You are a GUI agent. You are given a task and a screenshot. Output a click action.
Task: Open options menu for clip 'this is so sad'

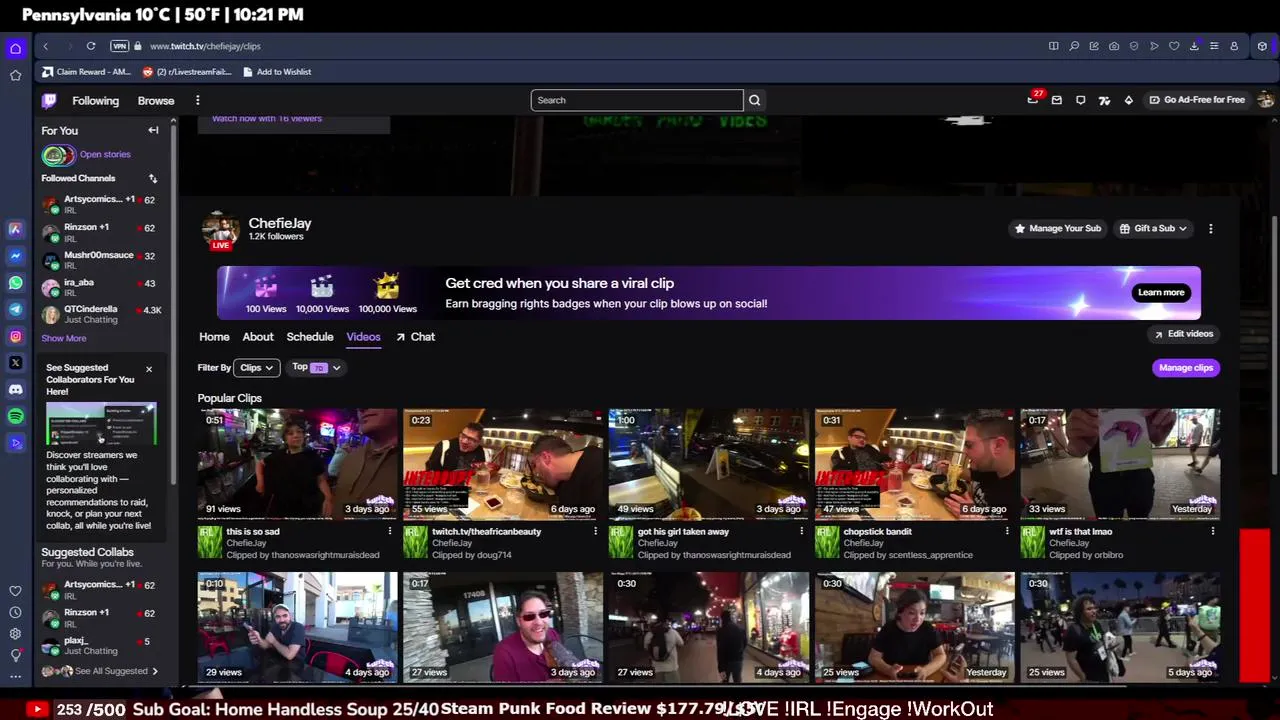(x=390, y=531)
